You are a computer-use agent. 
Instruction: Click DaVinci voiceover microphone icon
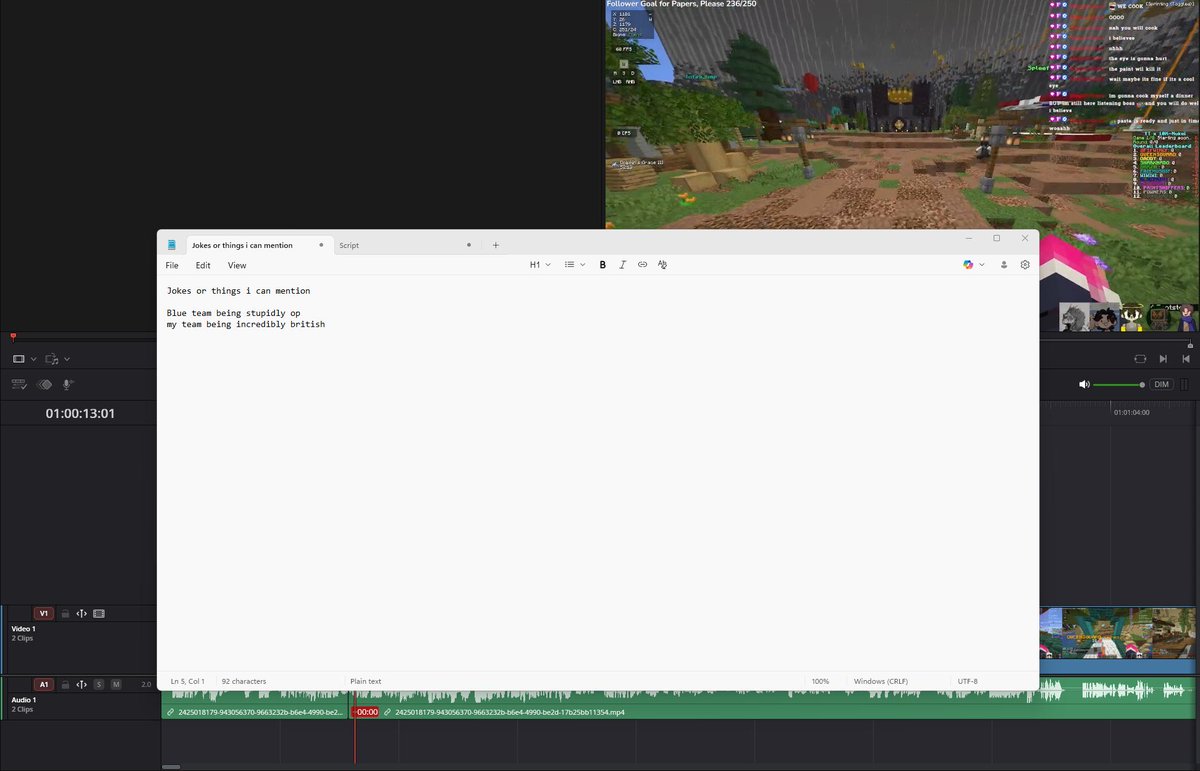point(68,384)
